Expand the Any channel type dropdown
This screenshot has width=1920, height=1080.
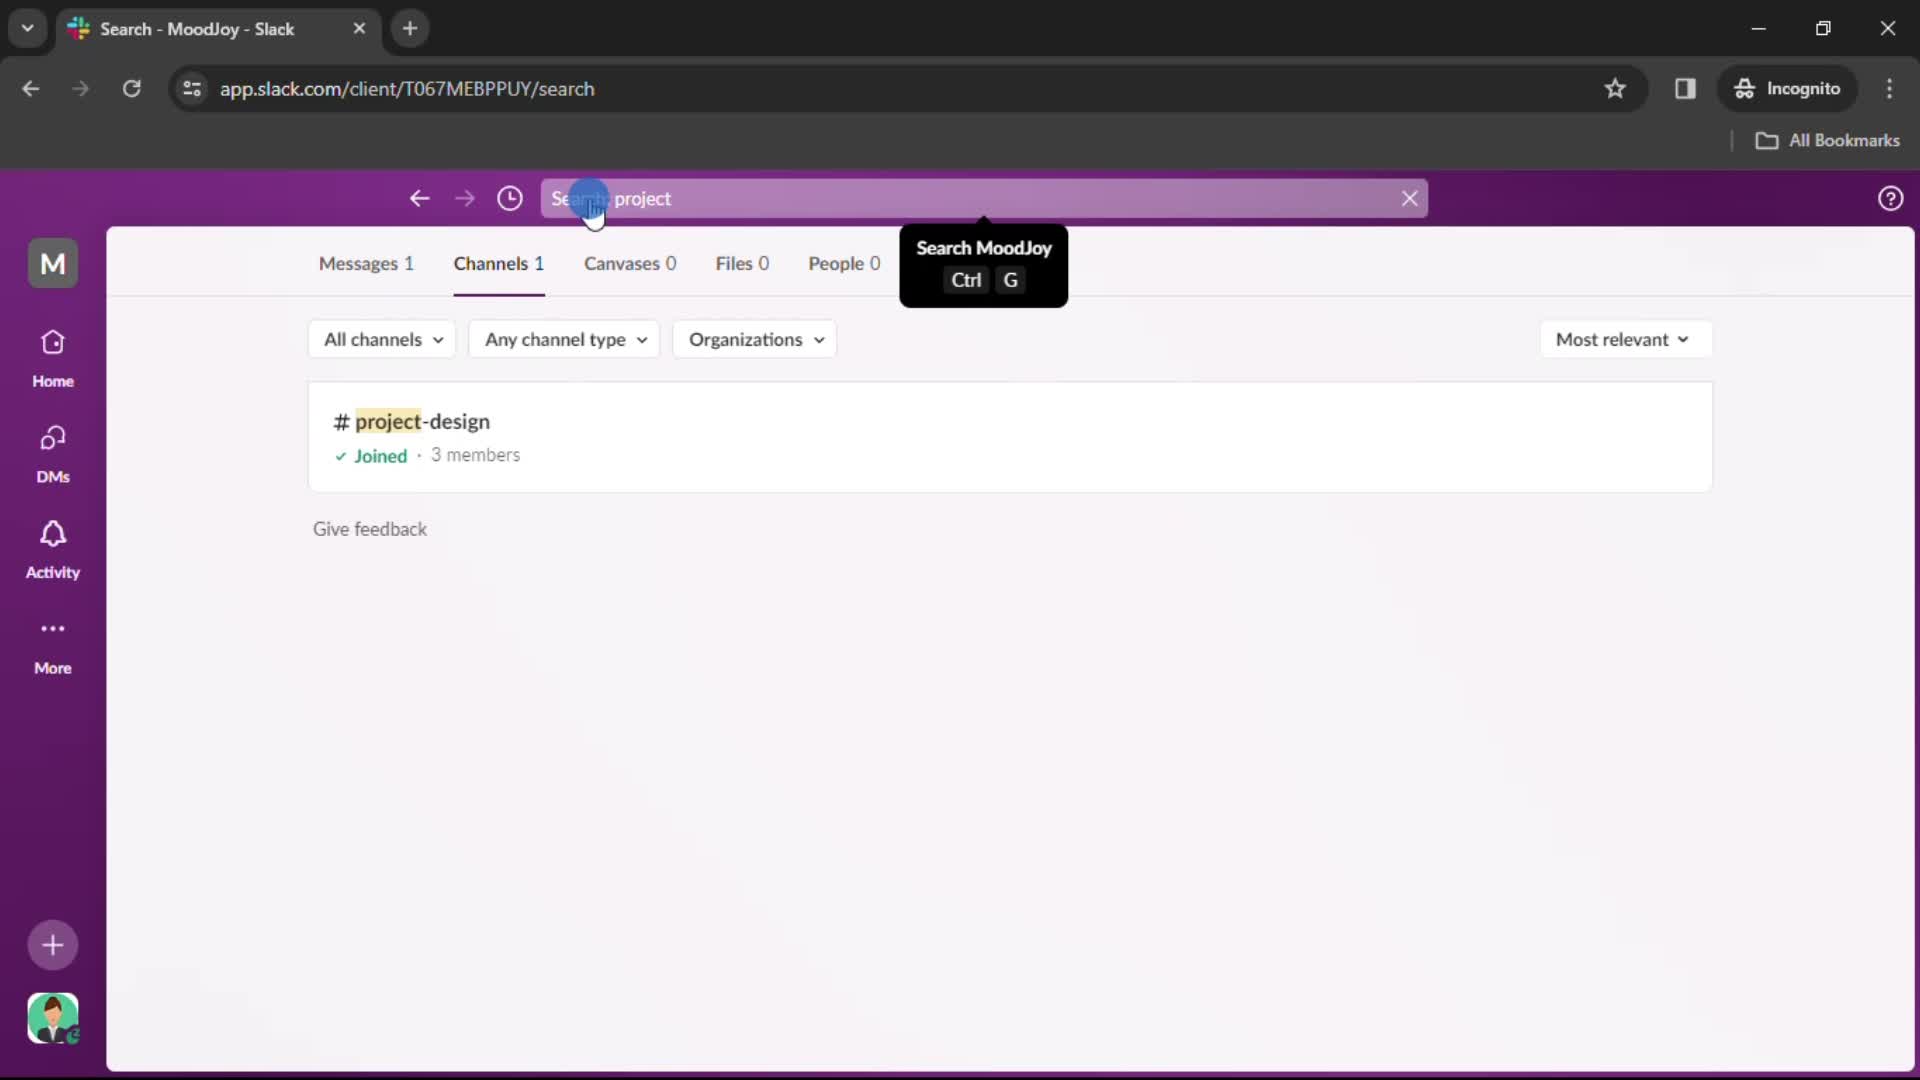tap(563, 339)
